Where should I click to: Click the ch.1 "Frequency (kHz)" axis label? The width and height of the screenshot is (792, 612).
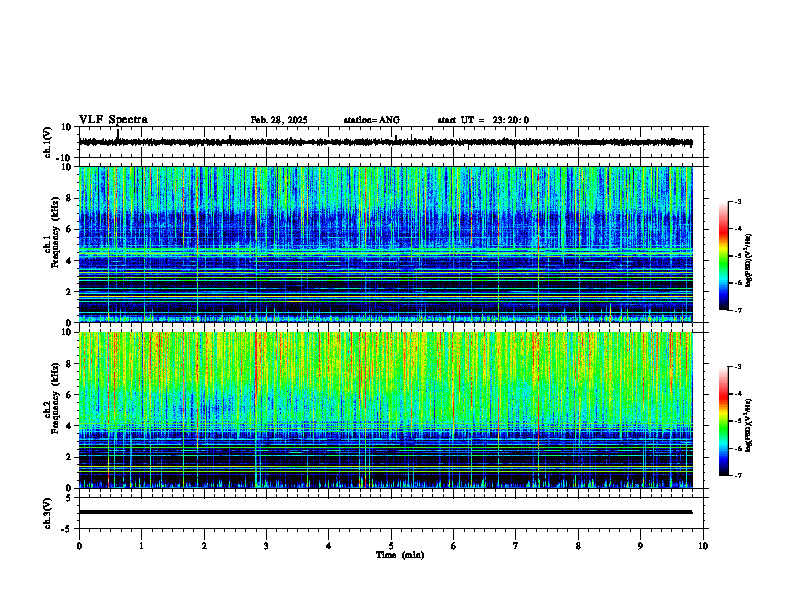(x=54, y=233)
